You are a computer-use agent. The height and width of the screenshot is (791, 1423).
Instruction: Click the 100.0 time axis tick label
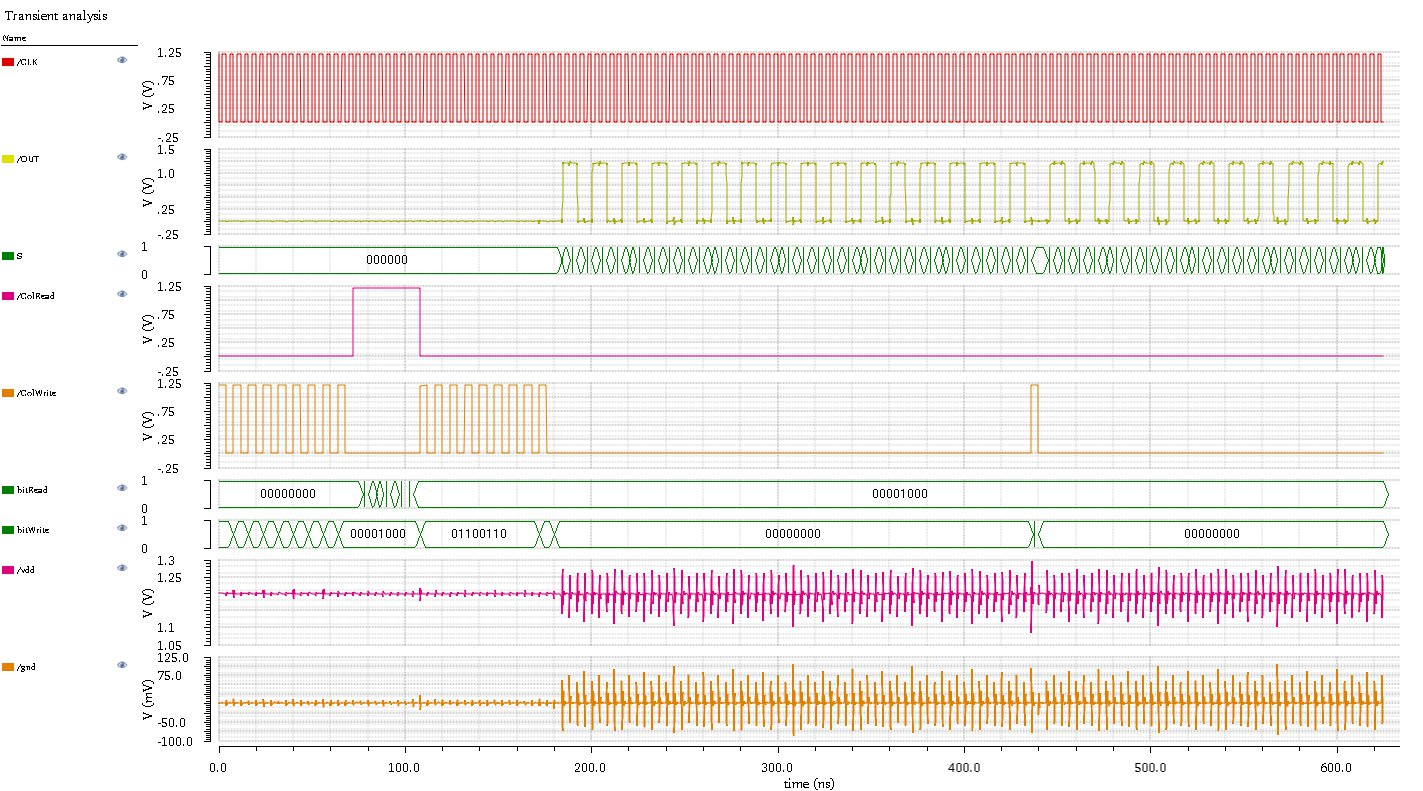(404, 768)
